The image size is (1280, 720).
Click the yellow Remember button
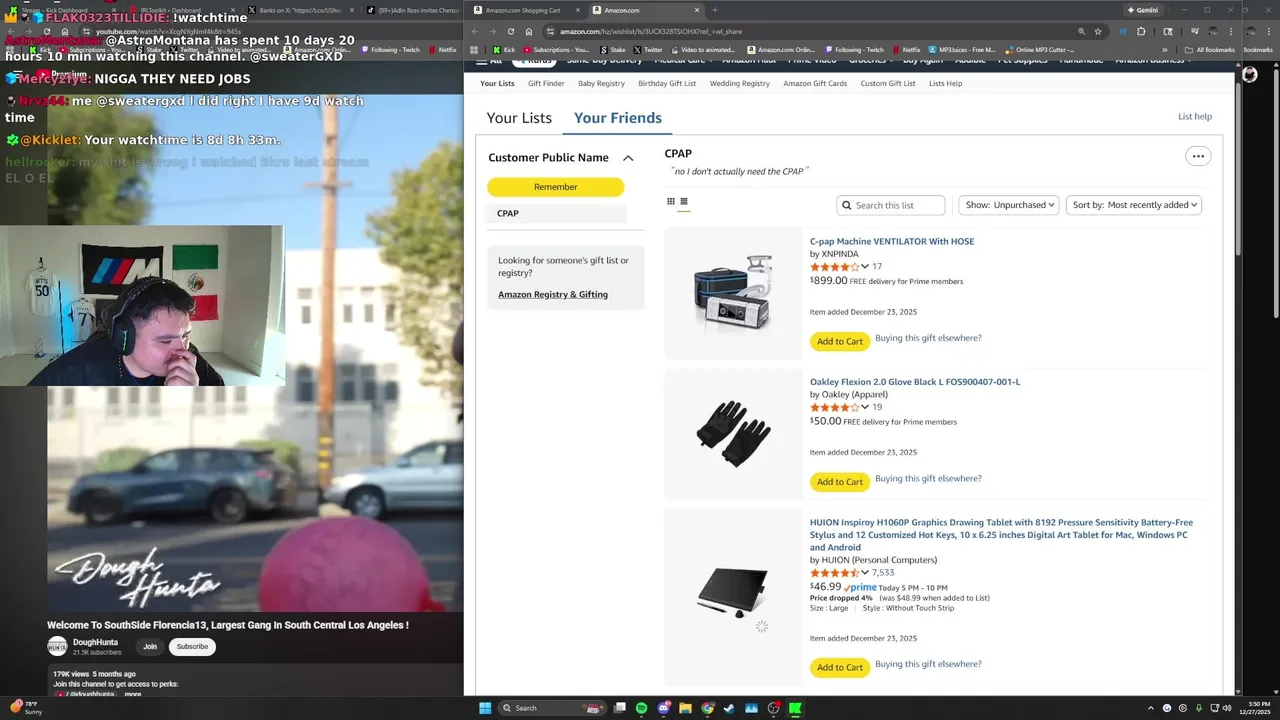pyautogui.click(x=555, y=187)
